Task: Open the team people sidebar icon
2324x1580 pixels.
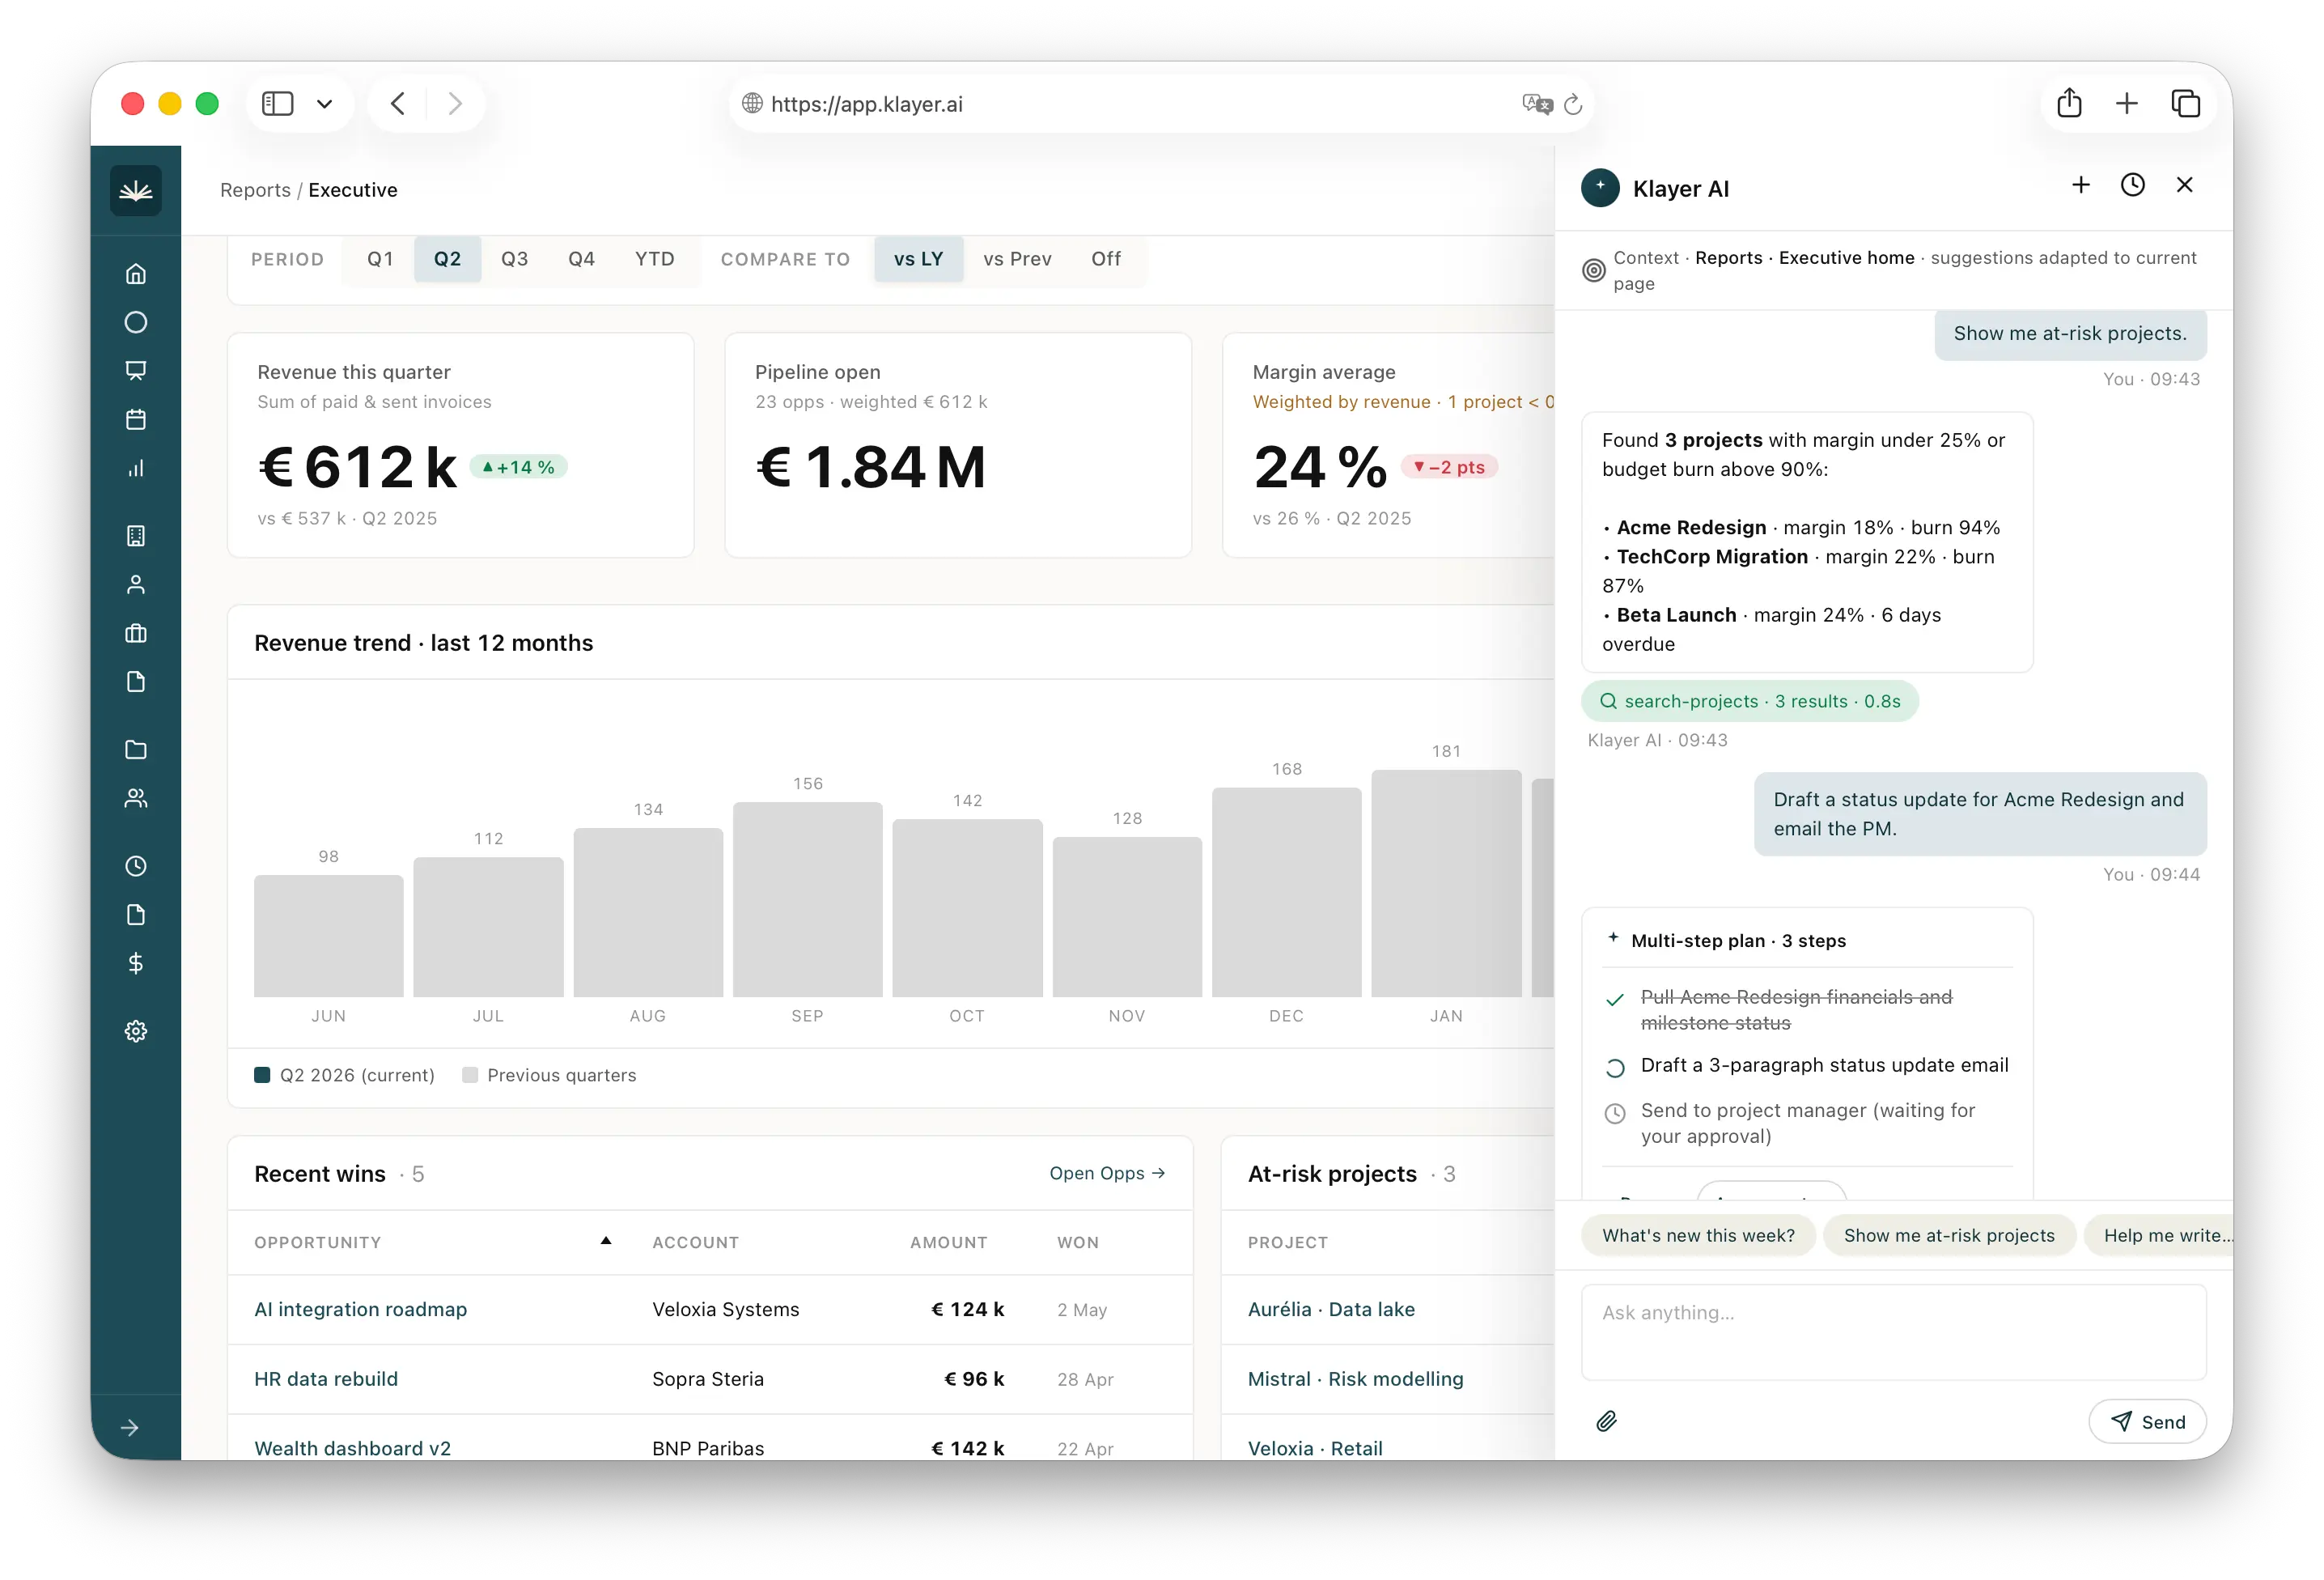Action: tap(136, 798)
